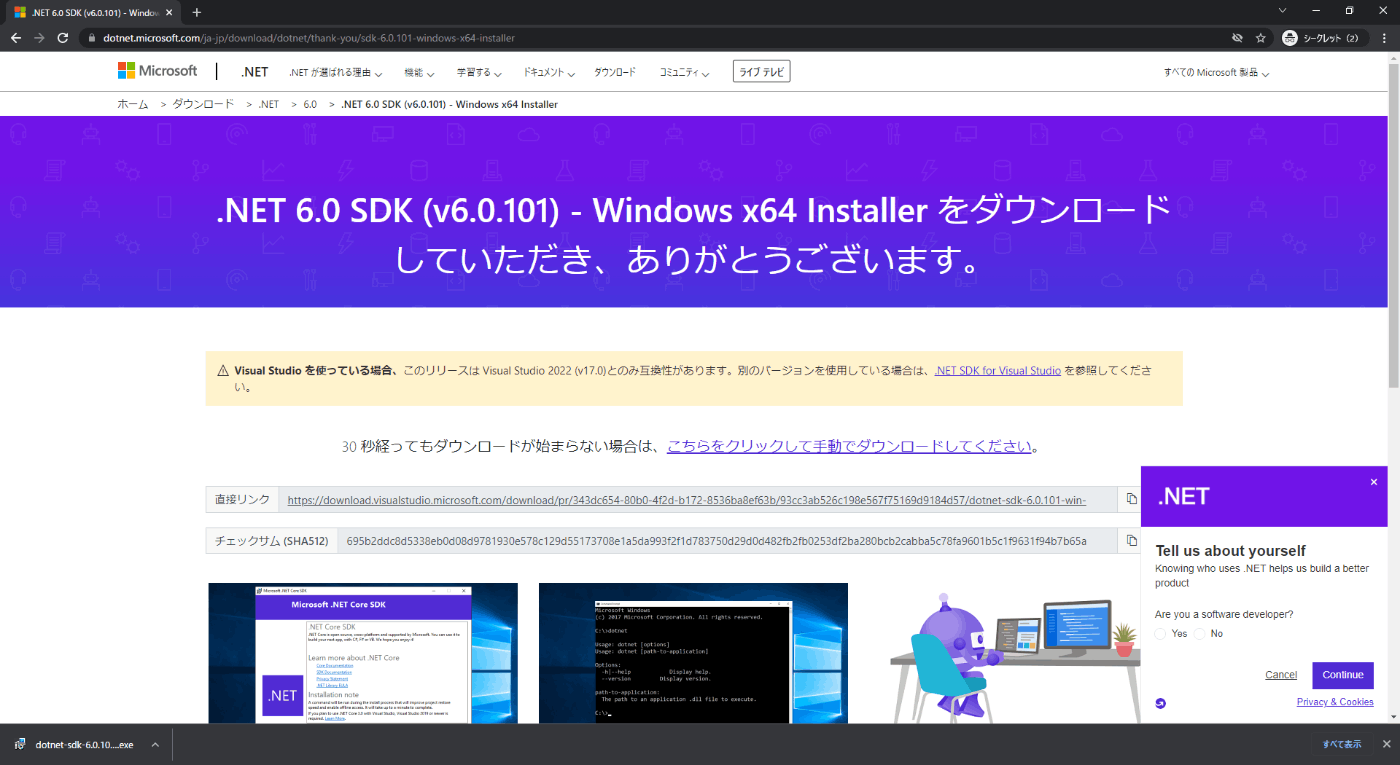The image size is (1400, 765).
Task: Click Continue in survey popup
Action: point(1343,675)
